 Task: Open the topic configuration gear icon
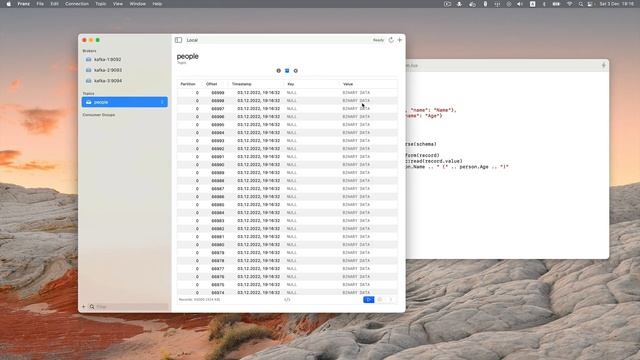(296, 71)
